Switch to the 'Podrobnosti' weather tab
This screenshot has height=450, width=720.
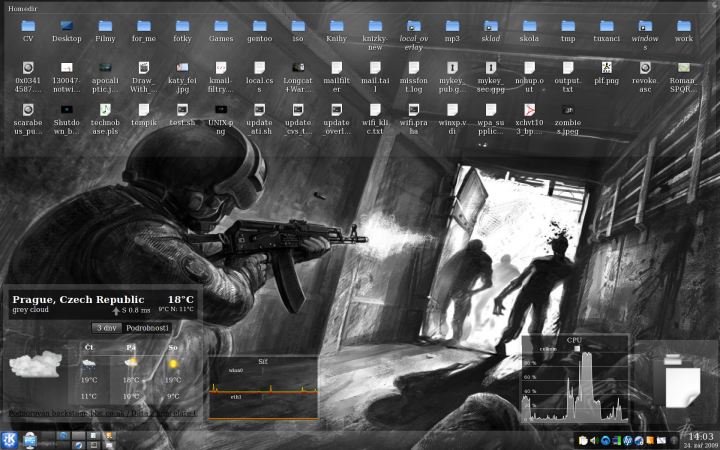(146, 328)
